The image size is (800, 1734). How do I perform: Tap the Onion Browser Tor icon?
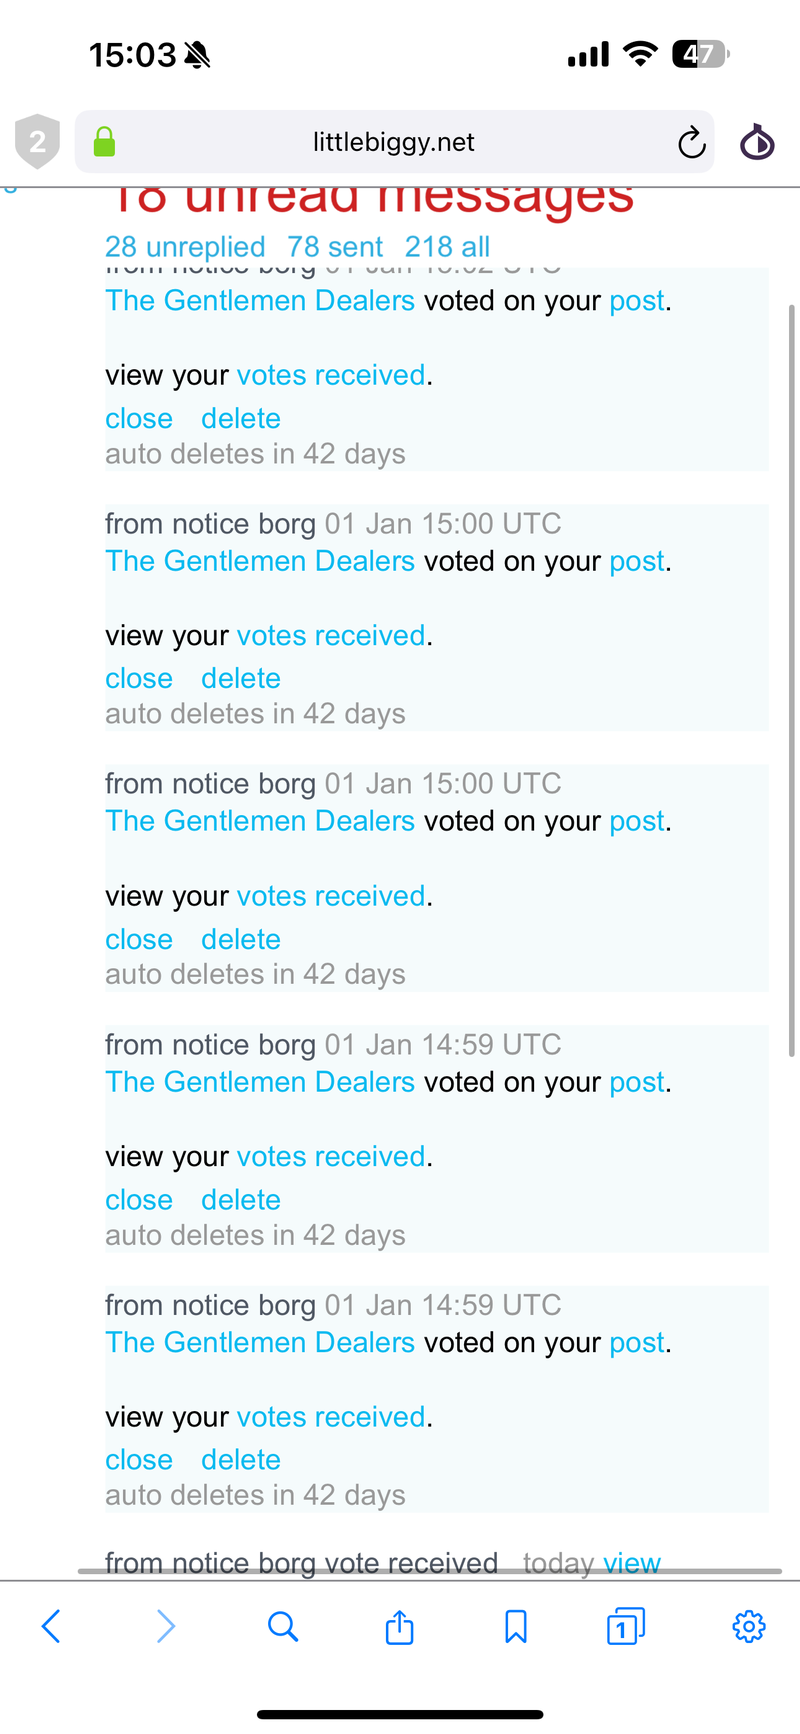(757, 143)
